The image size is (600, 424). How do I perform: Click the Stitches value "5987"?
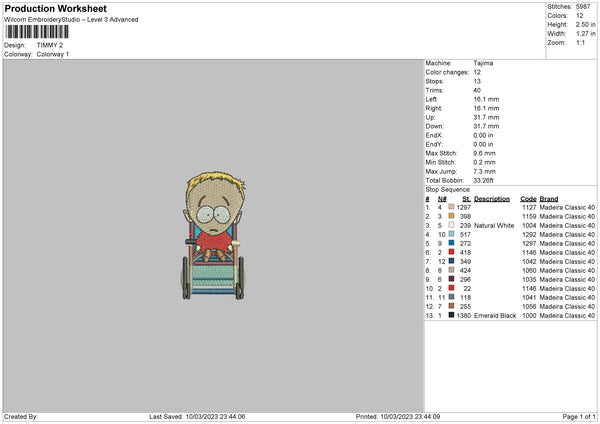point(583,7)
